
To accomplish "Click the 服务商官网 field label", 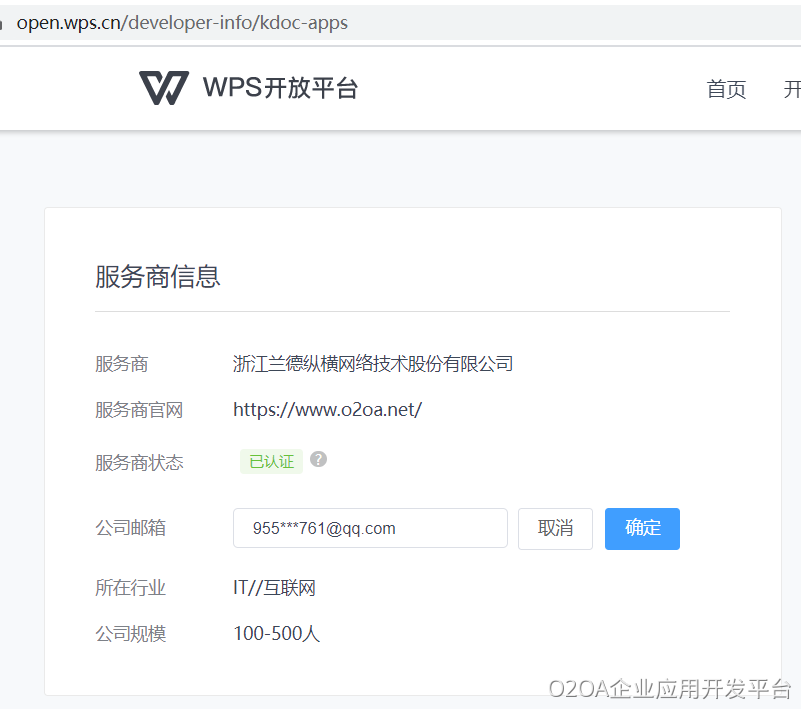I will (x=139, y=410).
